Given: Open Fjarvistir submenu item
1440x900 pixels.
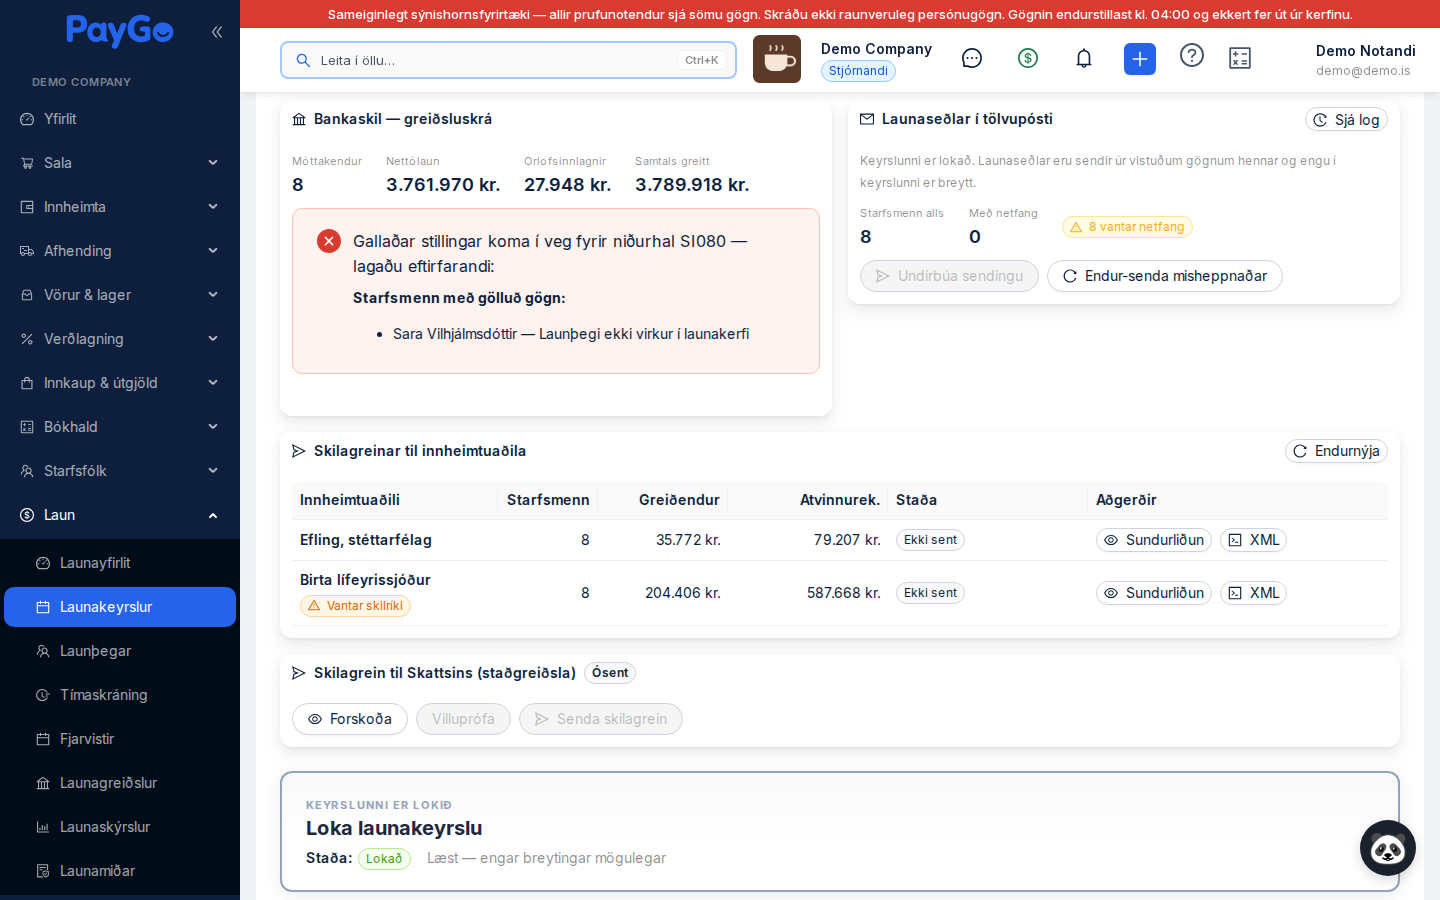Looking at the screenshot, I should coord(120,739).
